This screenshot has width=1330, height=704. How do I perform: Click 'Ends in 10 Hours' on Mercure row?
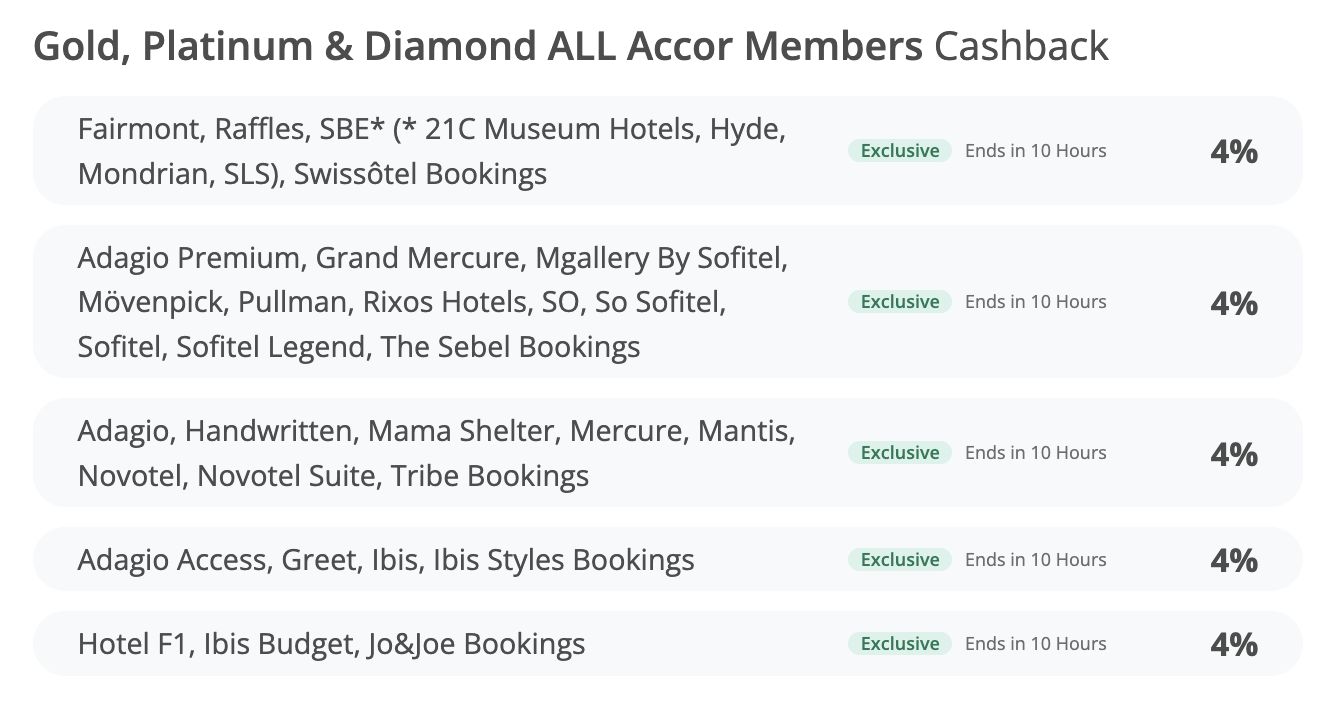click(x=1035, y=453)
